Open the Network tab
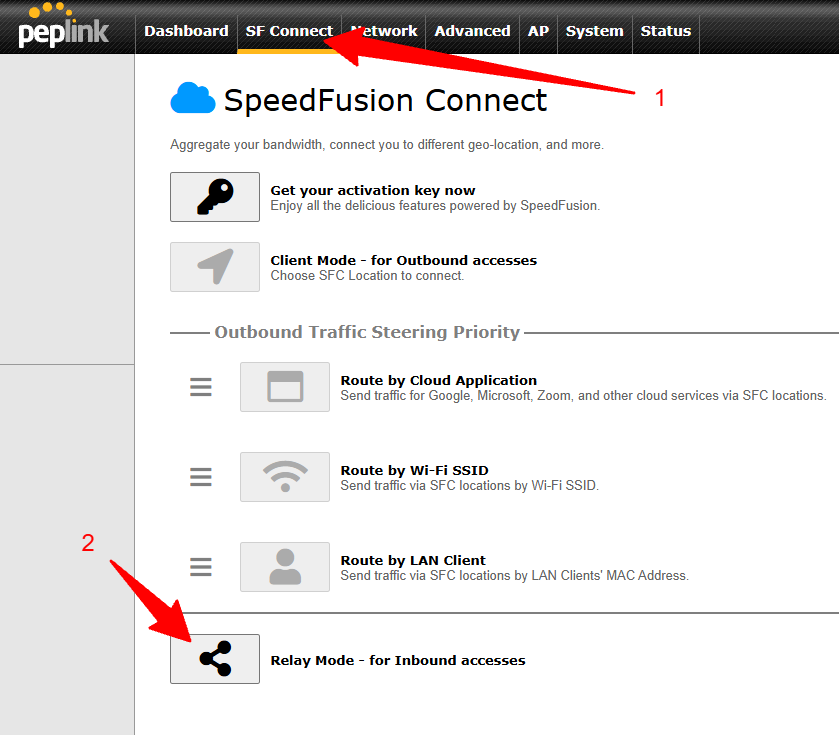Viewport: 839px width, 735px height. coord(384,31)
